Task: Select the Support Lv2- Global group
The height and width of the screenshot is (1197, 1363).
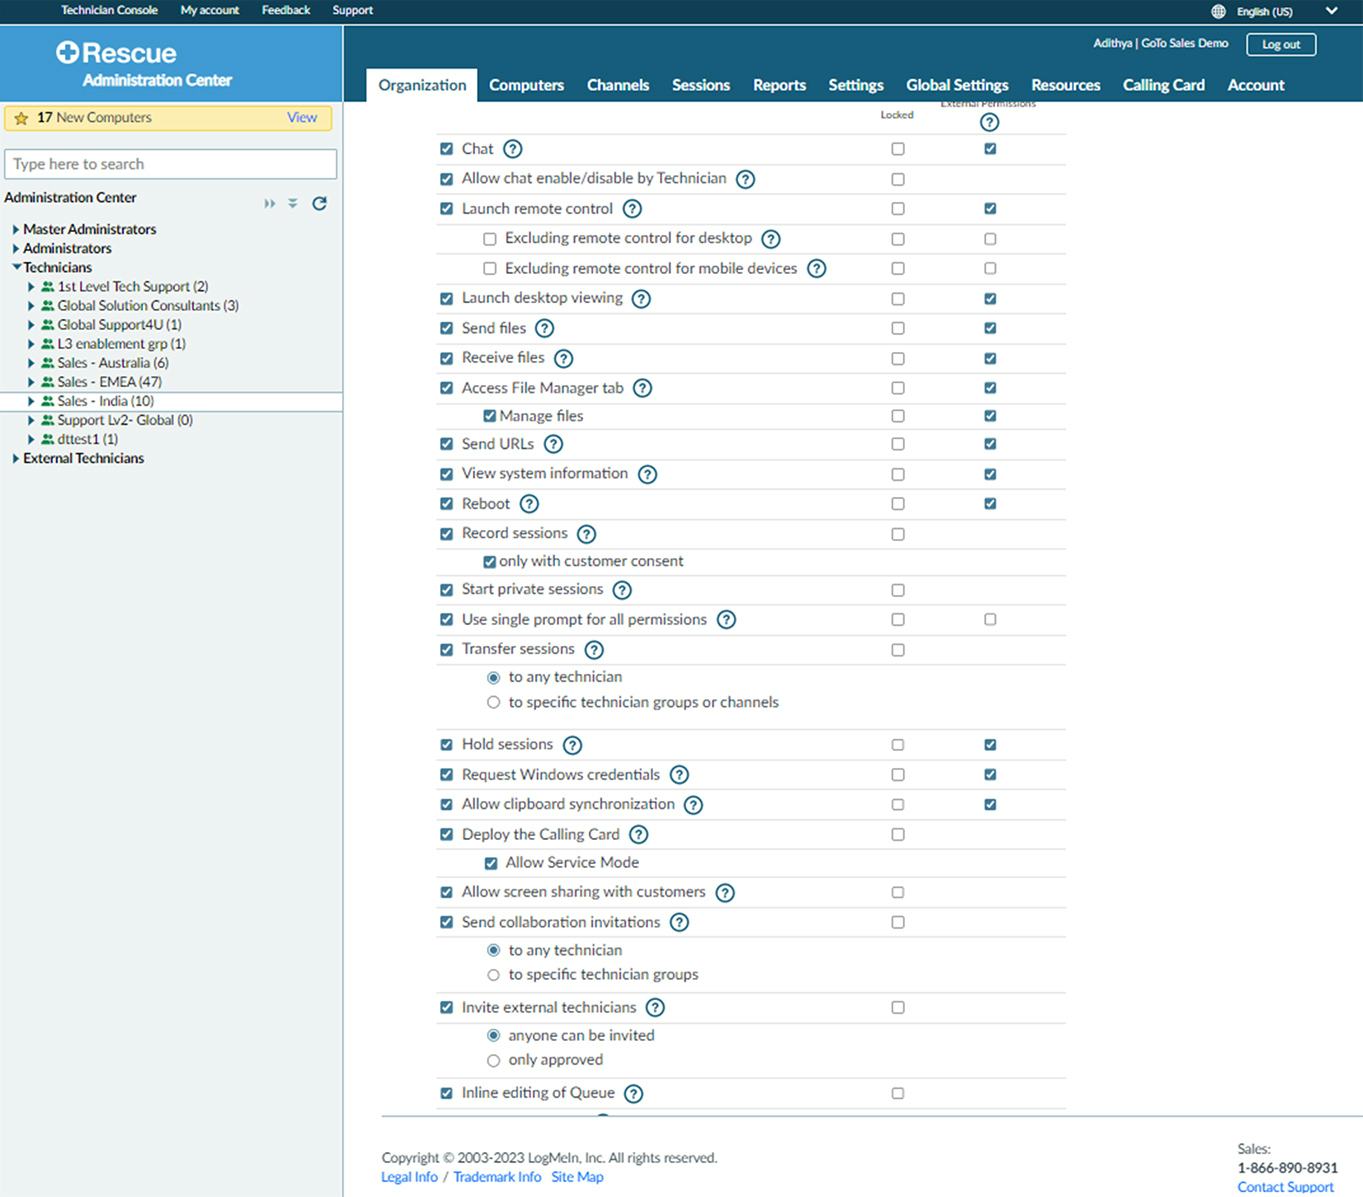Action: pos(125,421)
